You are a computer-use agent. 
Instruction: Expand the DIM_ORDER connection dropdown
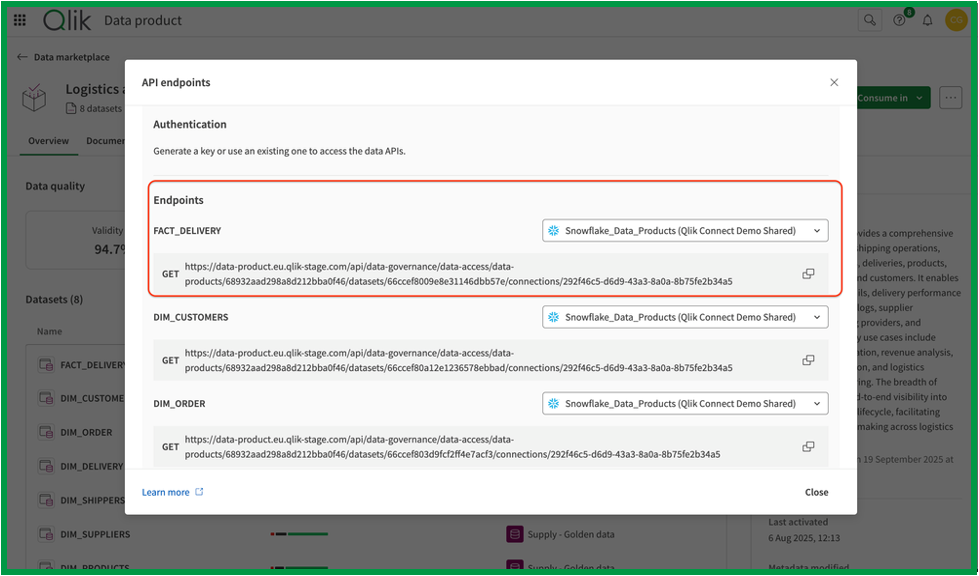click(x=685, y=404)
